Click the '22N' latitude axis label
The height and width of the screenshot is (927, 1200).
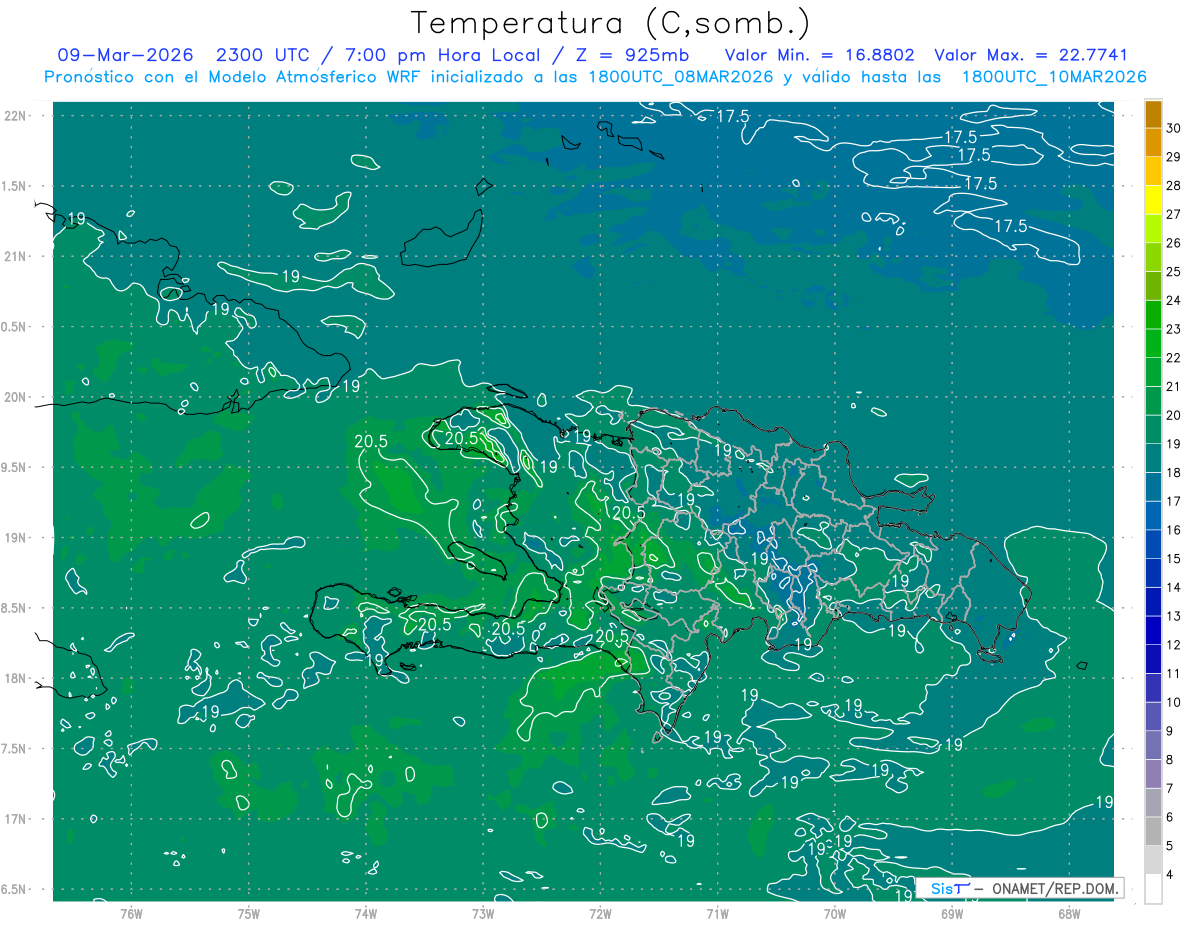pos(17,115)
